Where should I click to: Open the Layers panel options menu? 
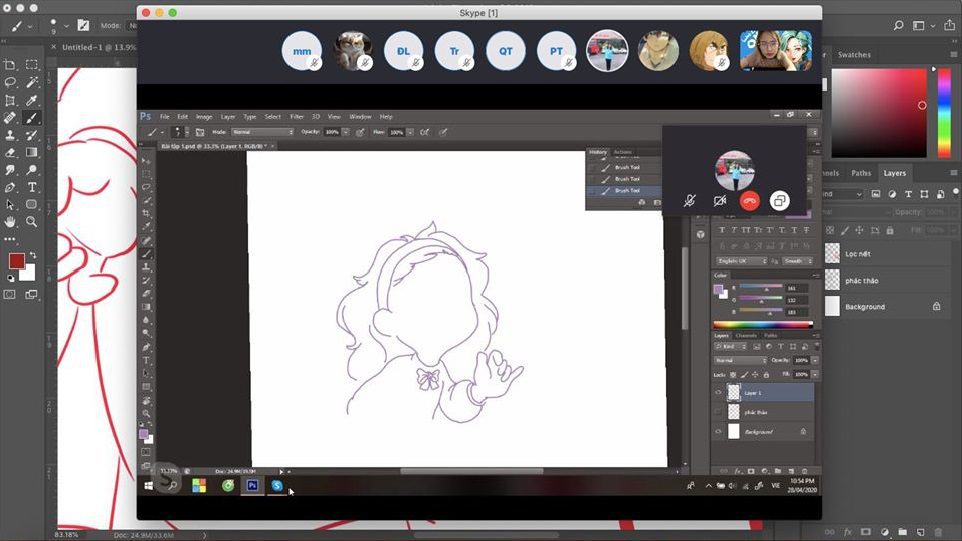click(x=952, y=173)
